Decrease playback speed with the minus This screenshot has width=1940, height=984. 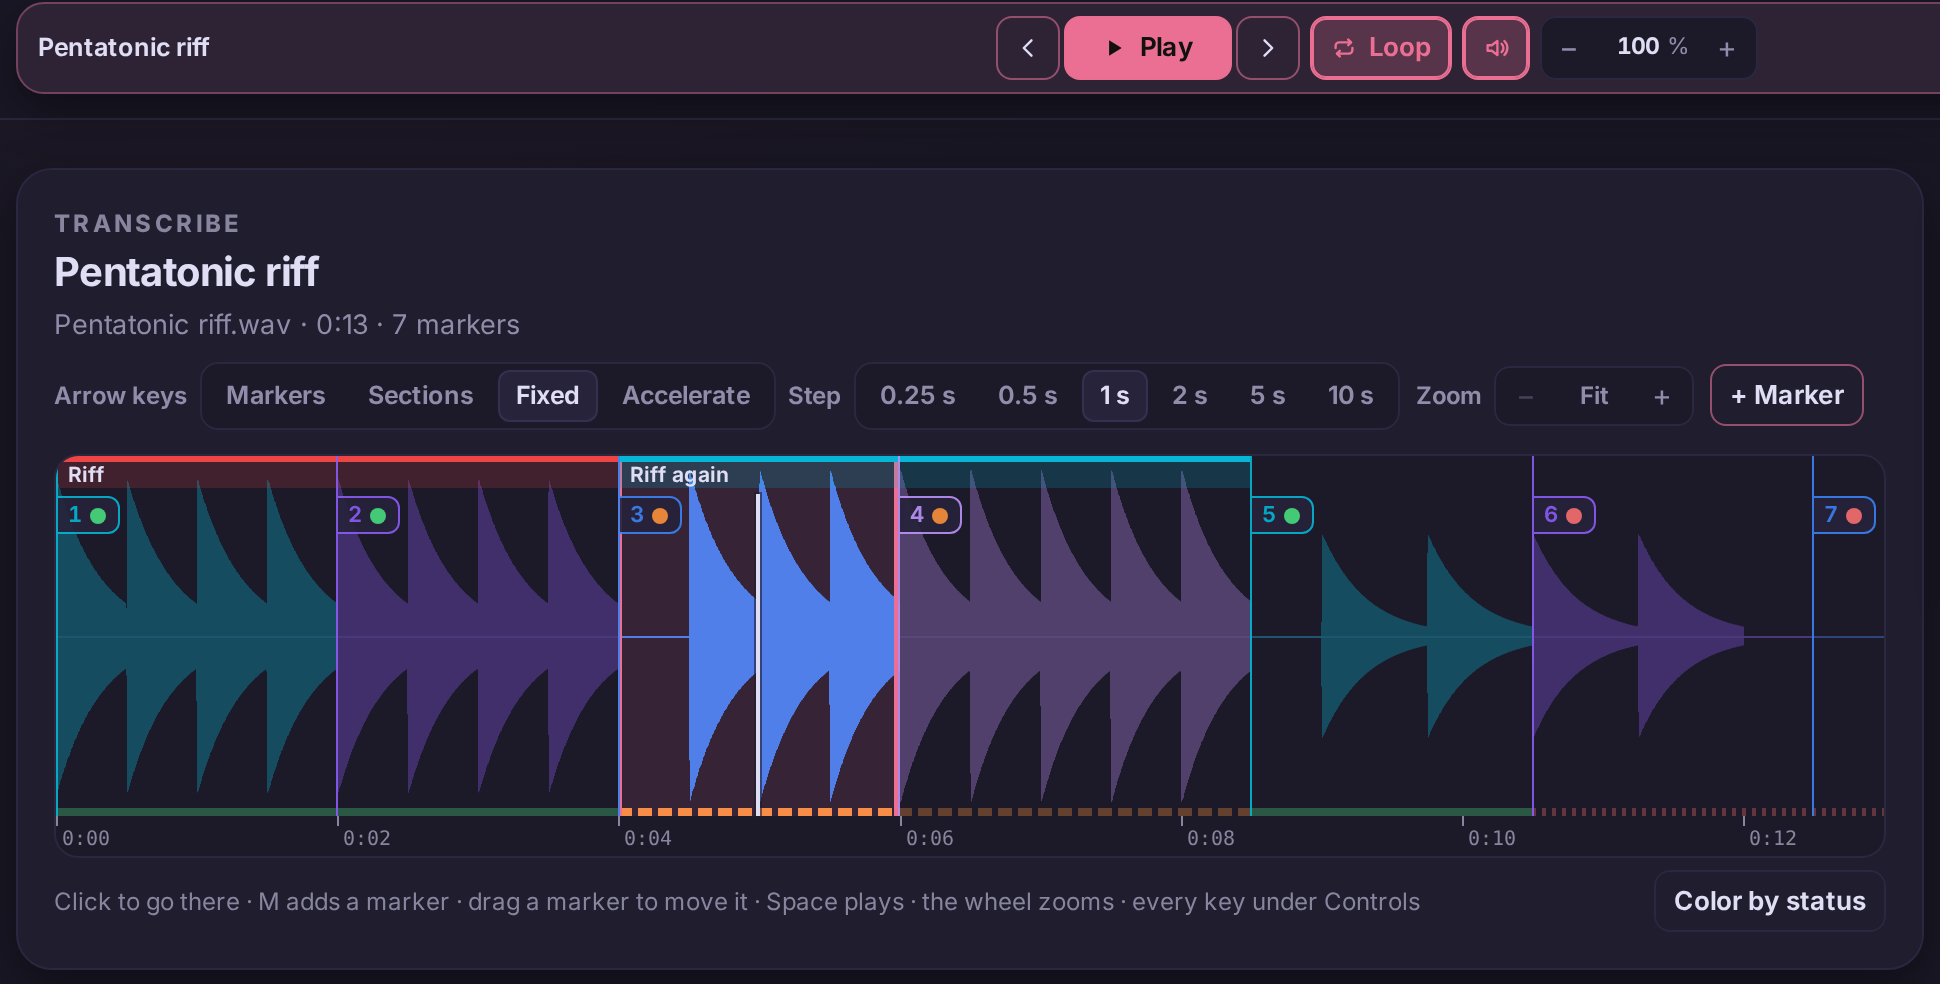point(1569,48)
